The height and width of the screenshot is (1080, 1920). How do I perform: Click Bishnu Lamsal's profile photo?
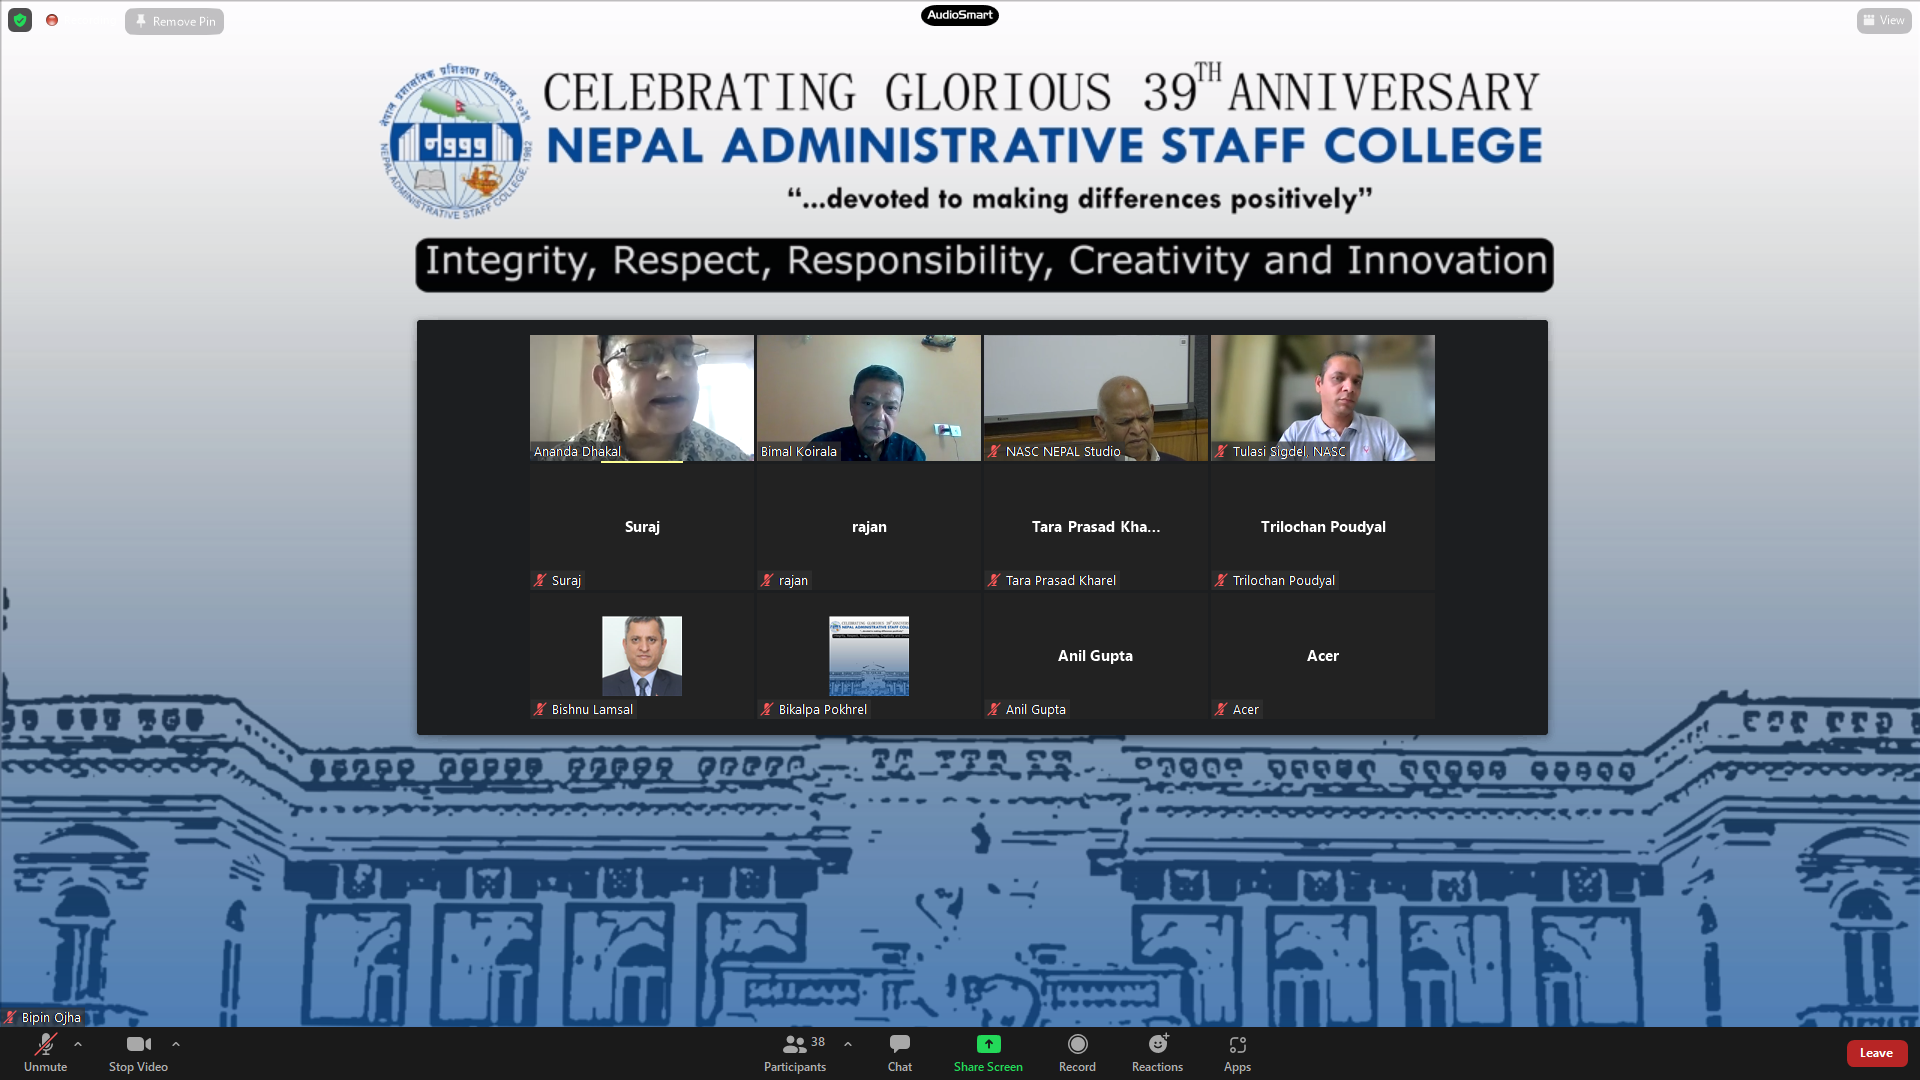tap(642, 656)
